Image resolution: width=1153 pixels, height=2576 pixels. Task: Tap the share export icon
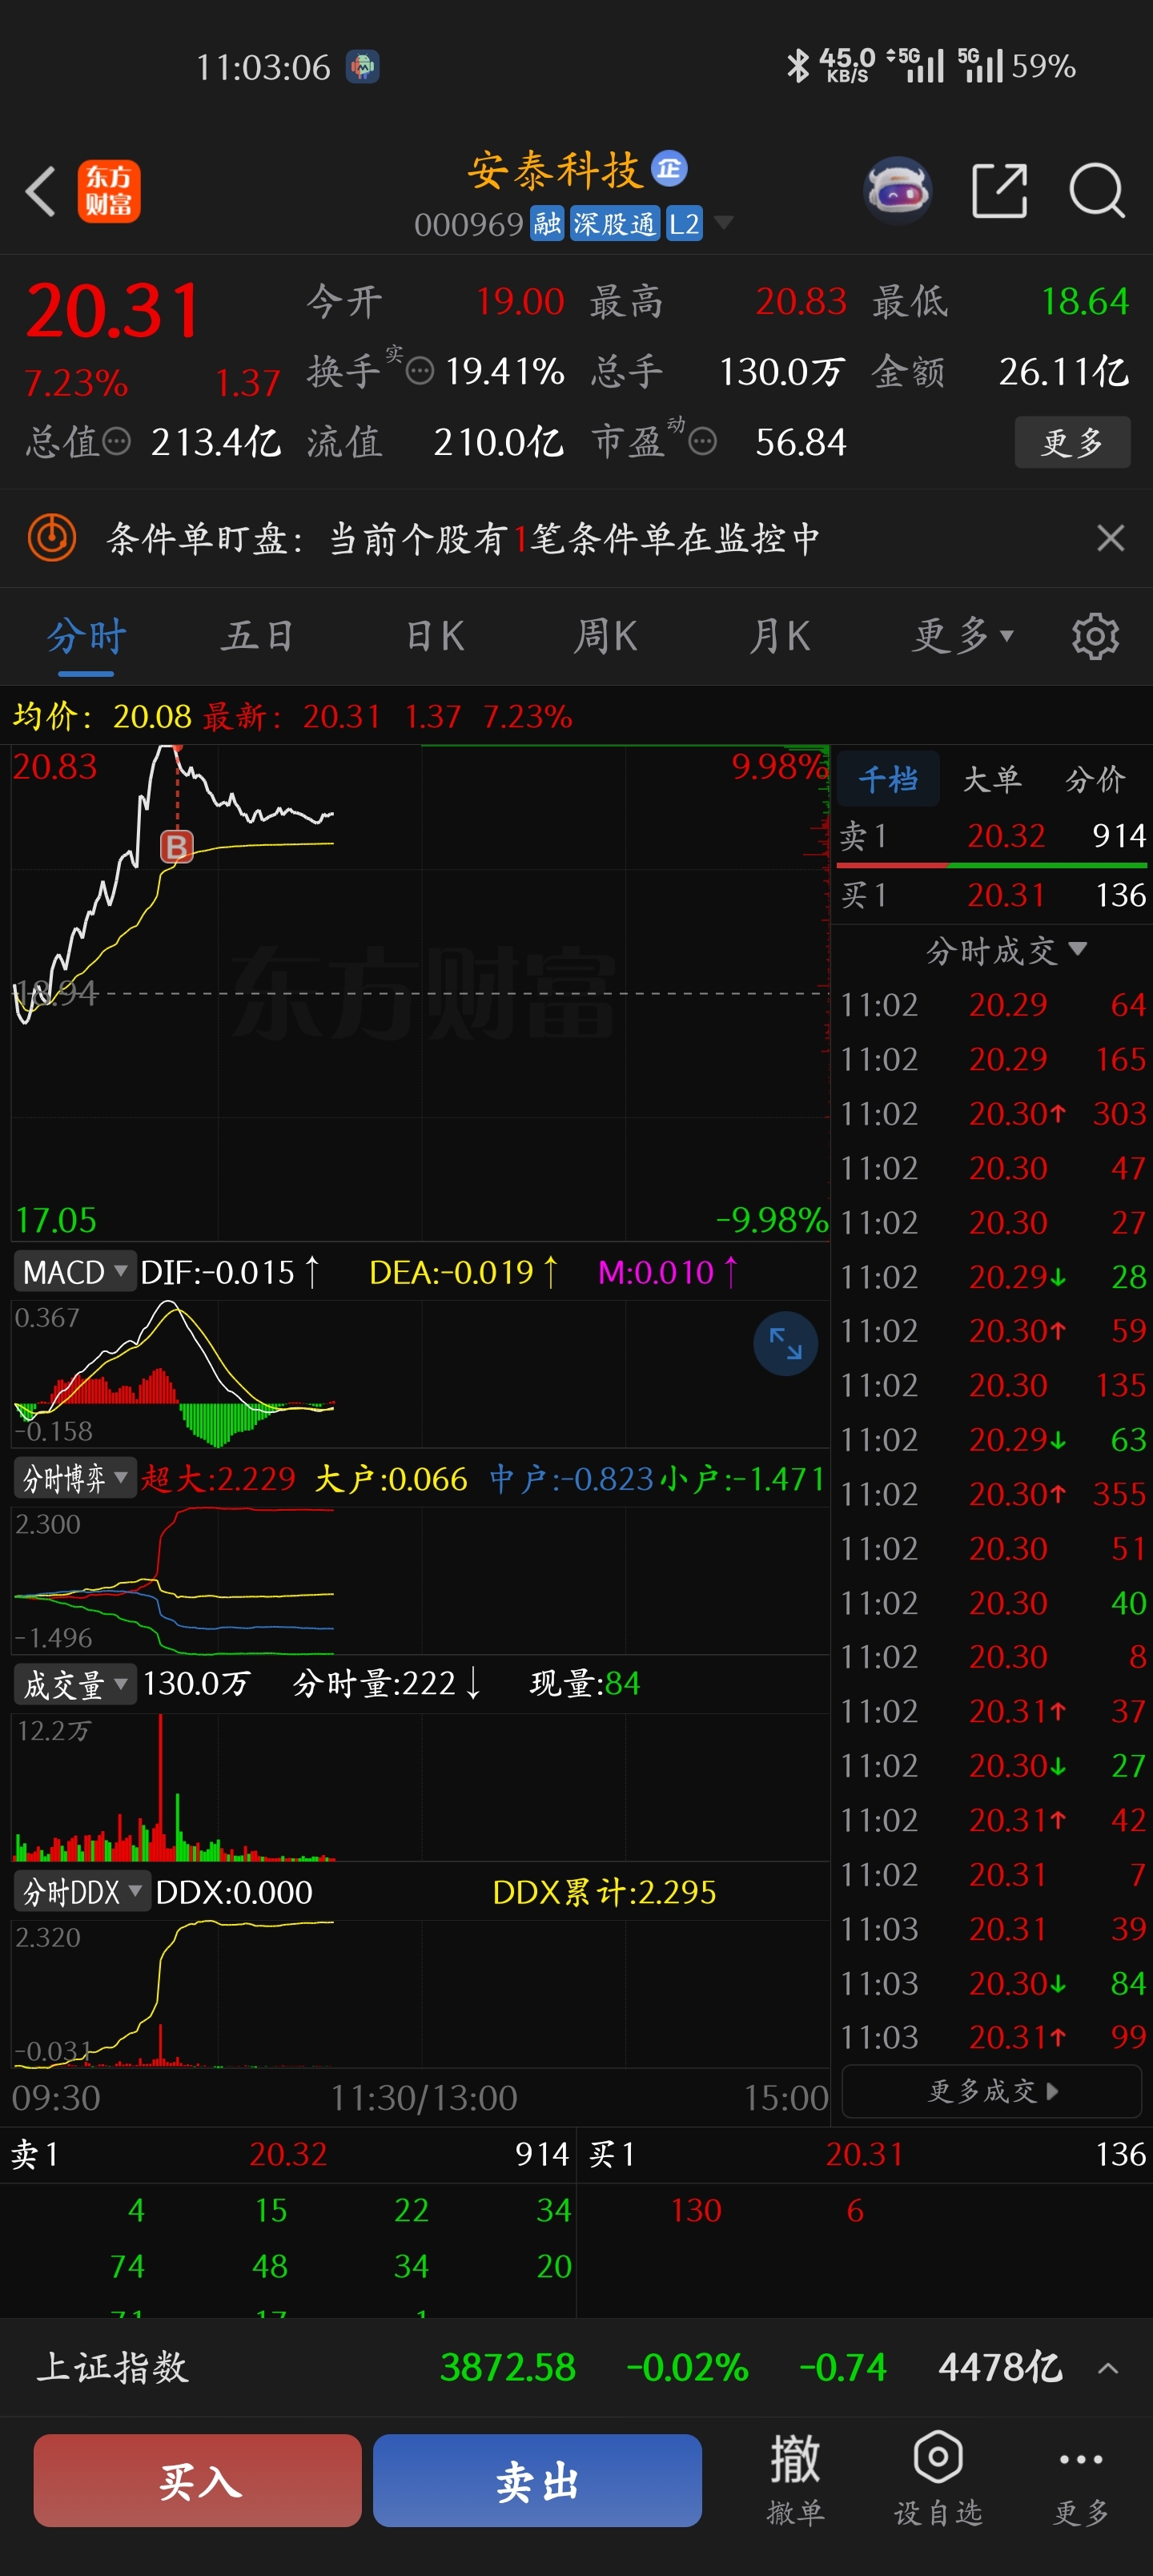coord(1000,190)
